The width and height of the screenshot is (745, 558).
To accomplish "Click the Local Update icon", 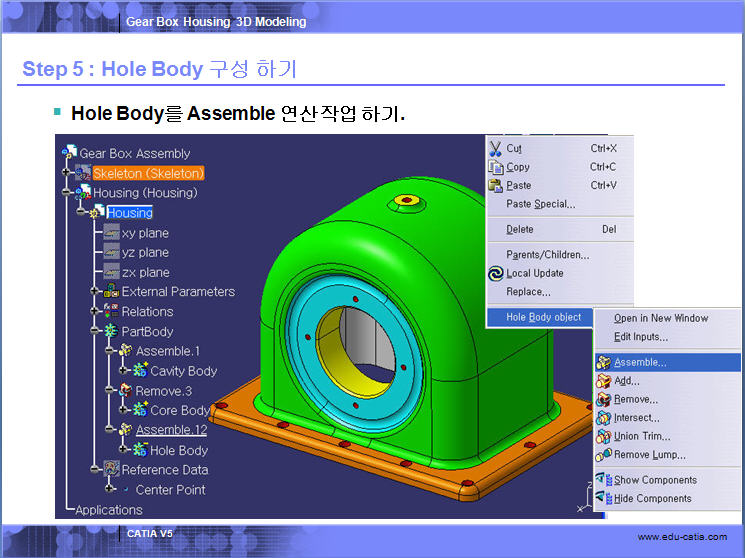I will [495, 273].
